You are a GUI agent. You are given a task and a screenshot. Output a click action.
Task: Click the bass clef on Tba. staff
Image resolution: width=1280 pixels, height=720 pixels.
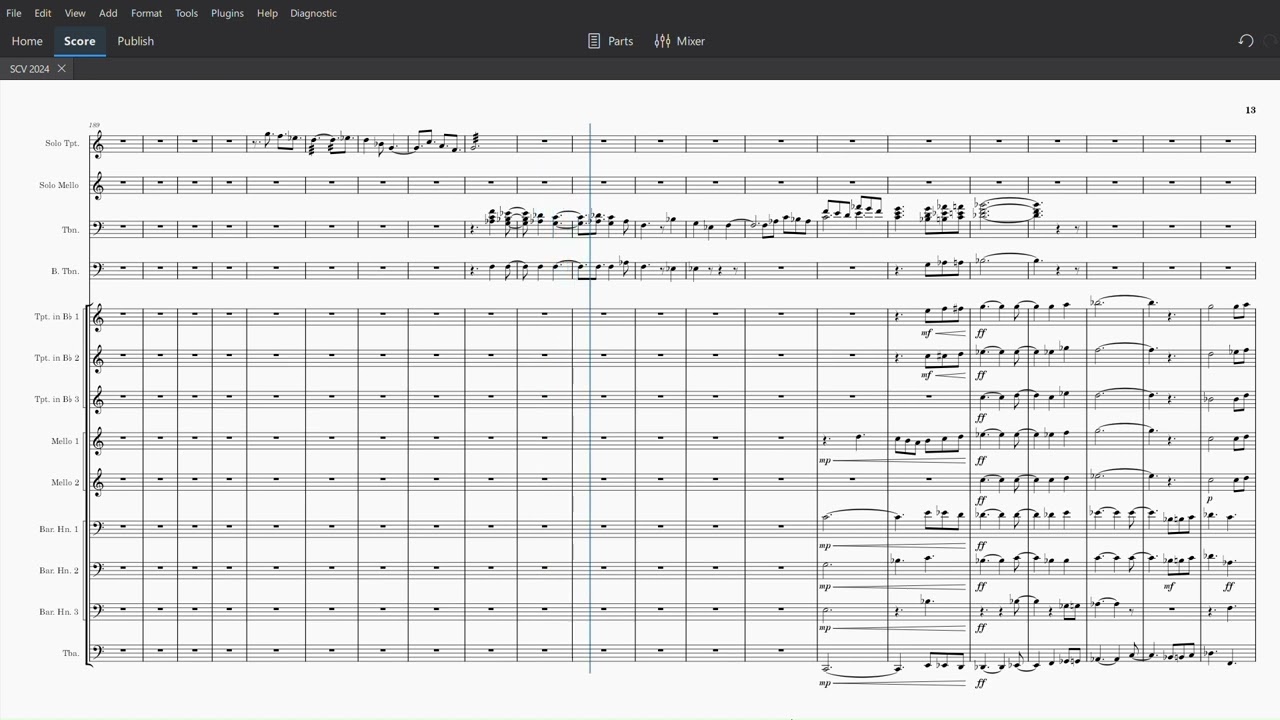[96, 651]
